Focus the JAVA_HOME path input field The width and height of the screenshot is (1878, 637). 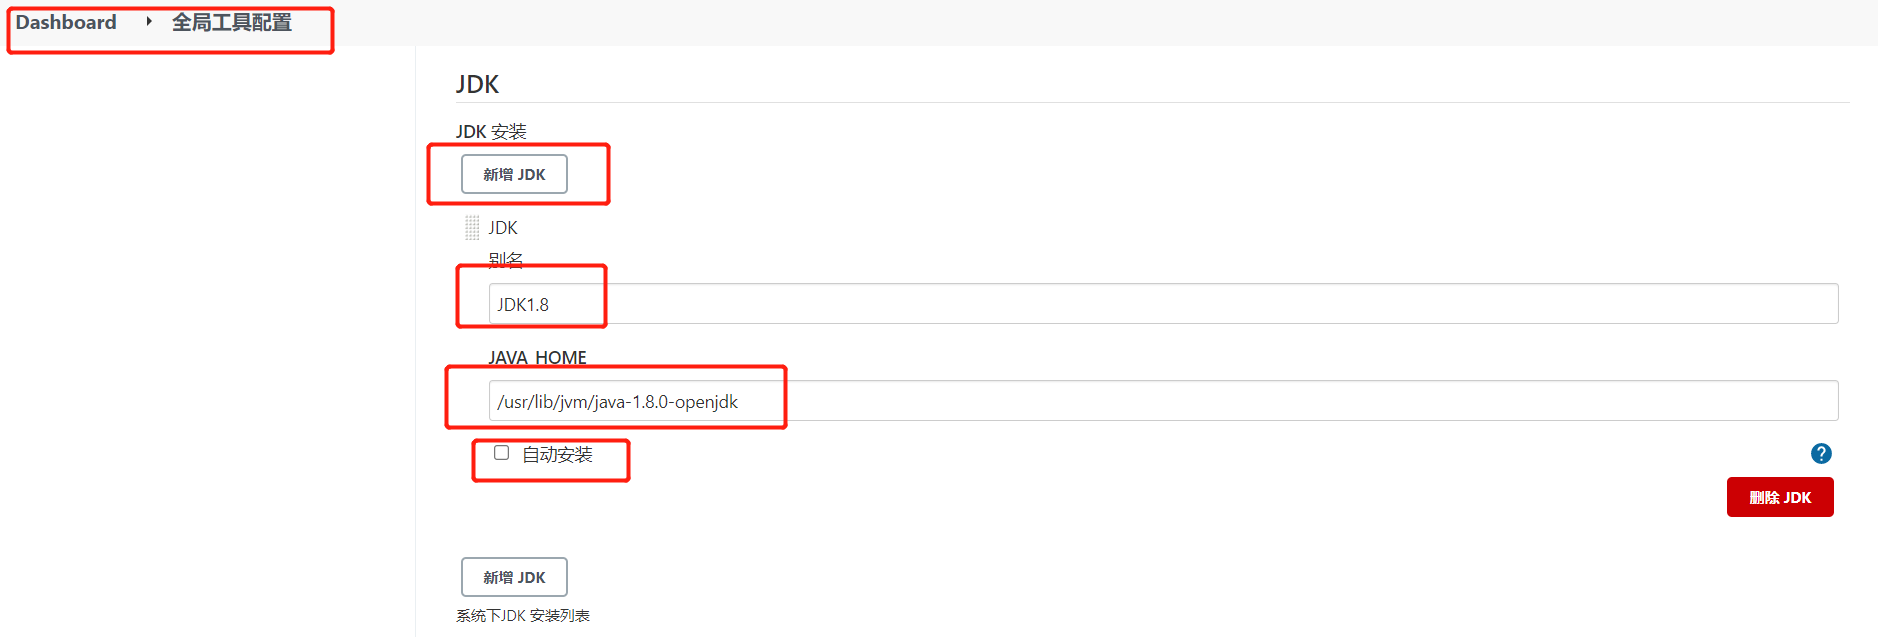coord(1163,401)
